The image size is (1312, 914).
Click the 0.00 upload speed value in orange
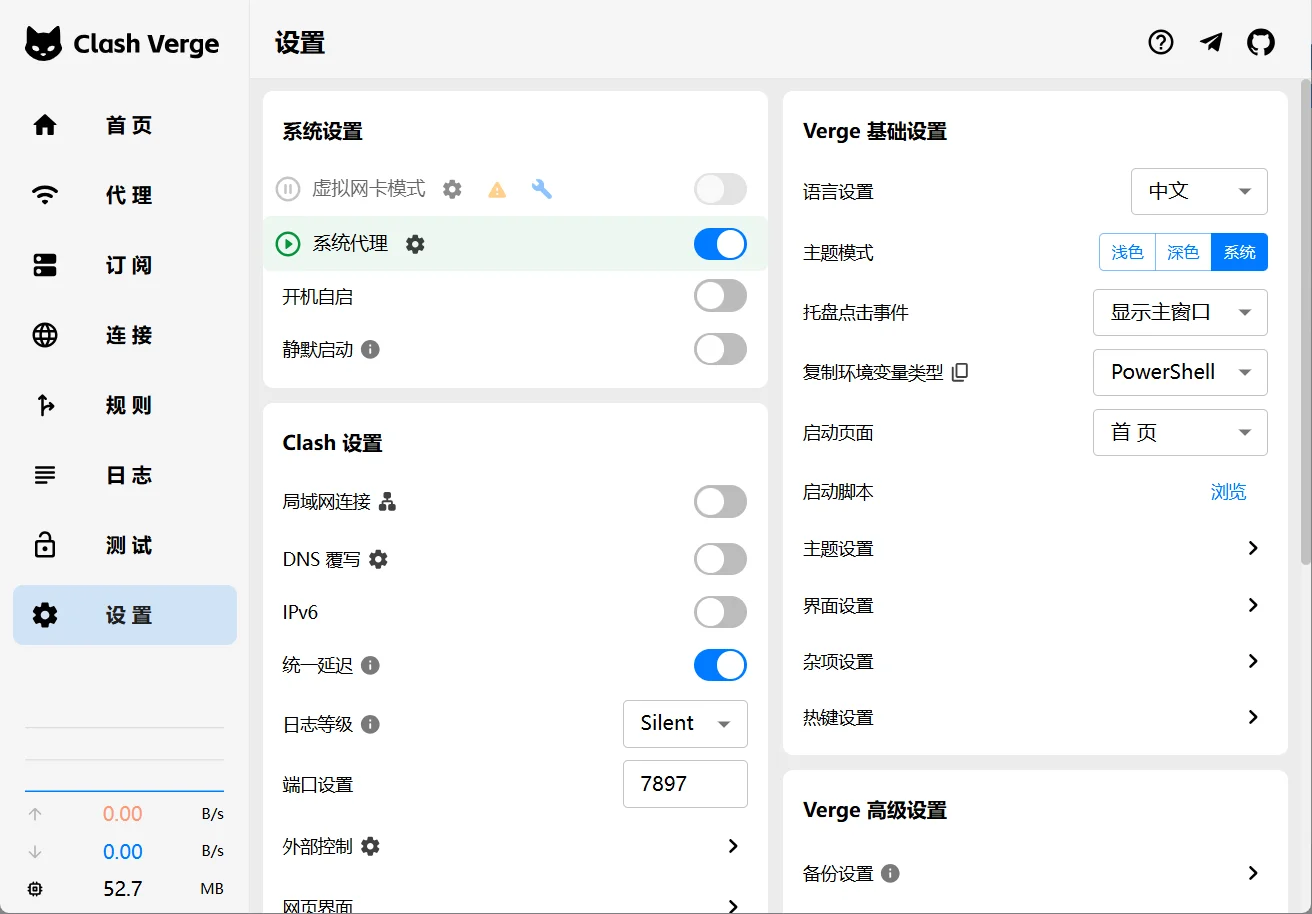point(123,814)
